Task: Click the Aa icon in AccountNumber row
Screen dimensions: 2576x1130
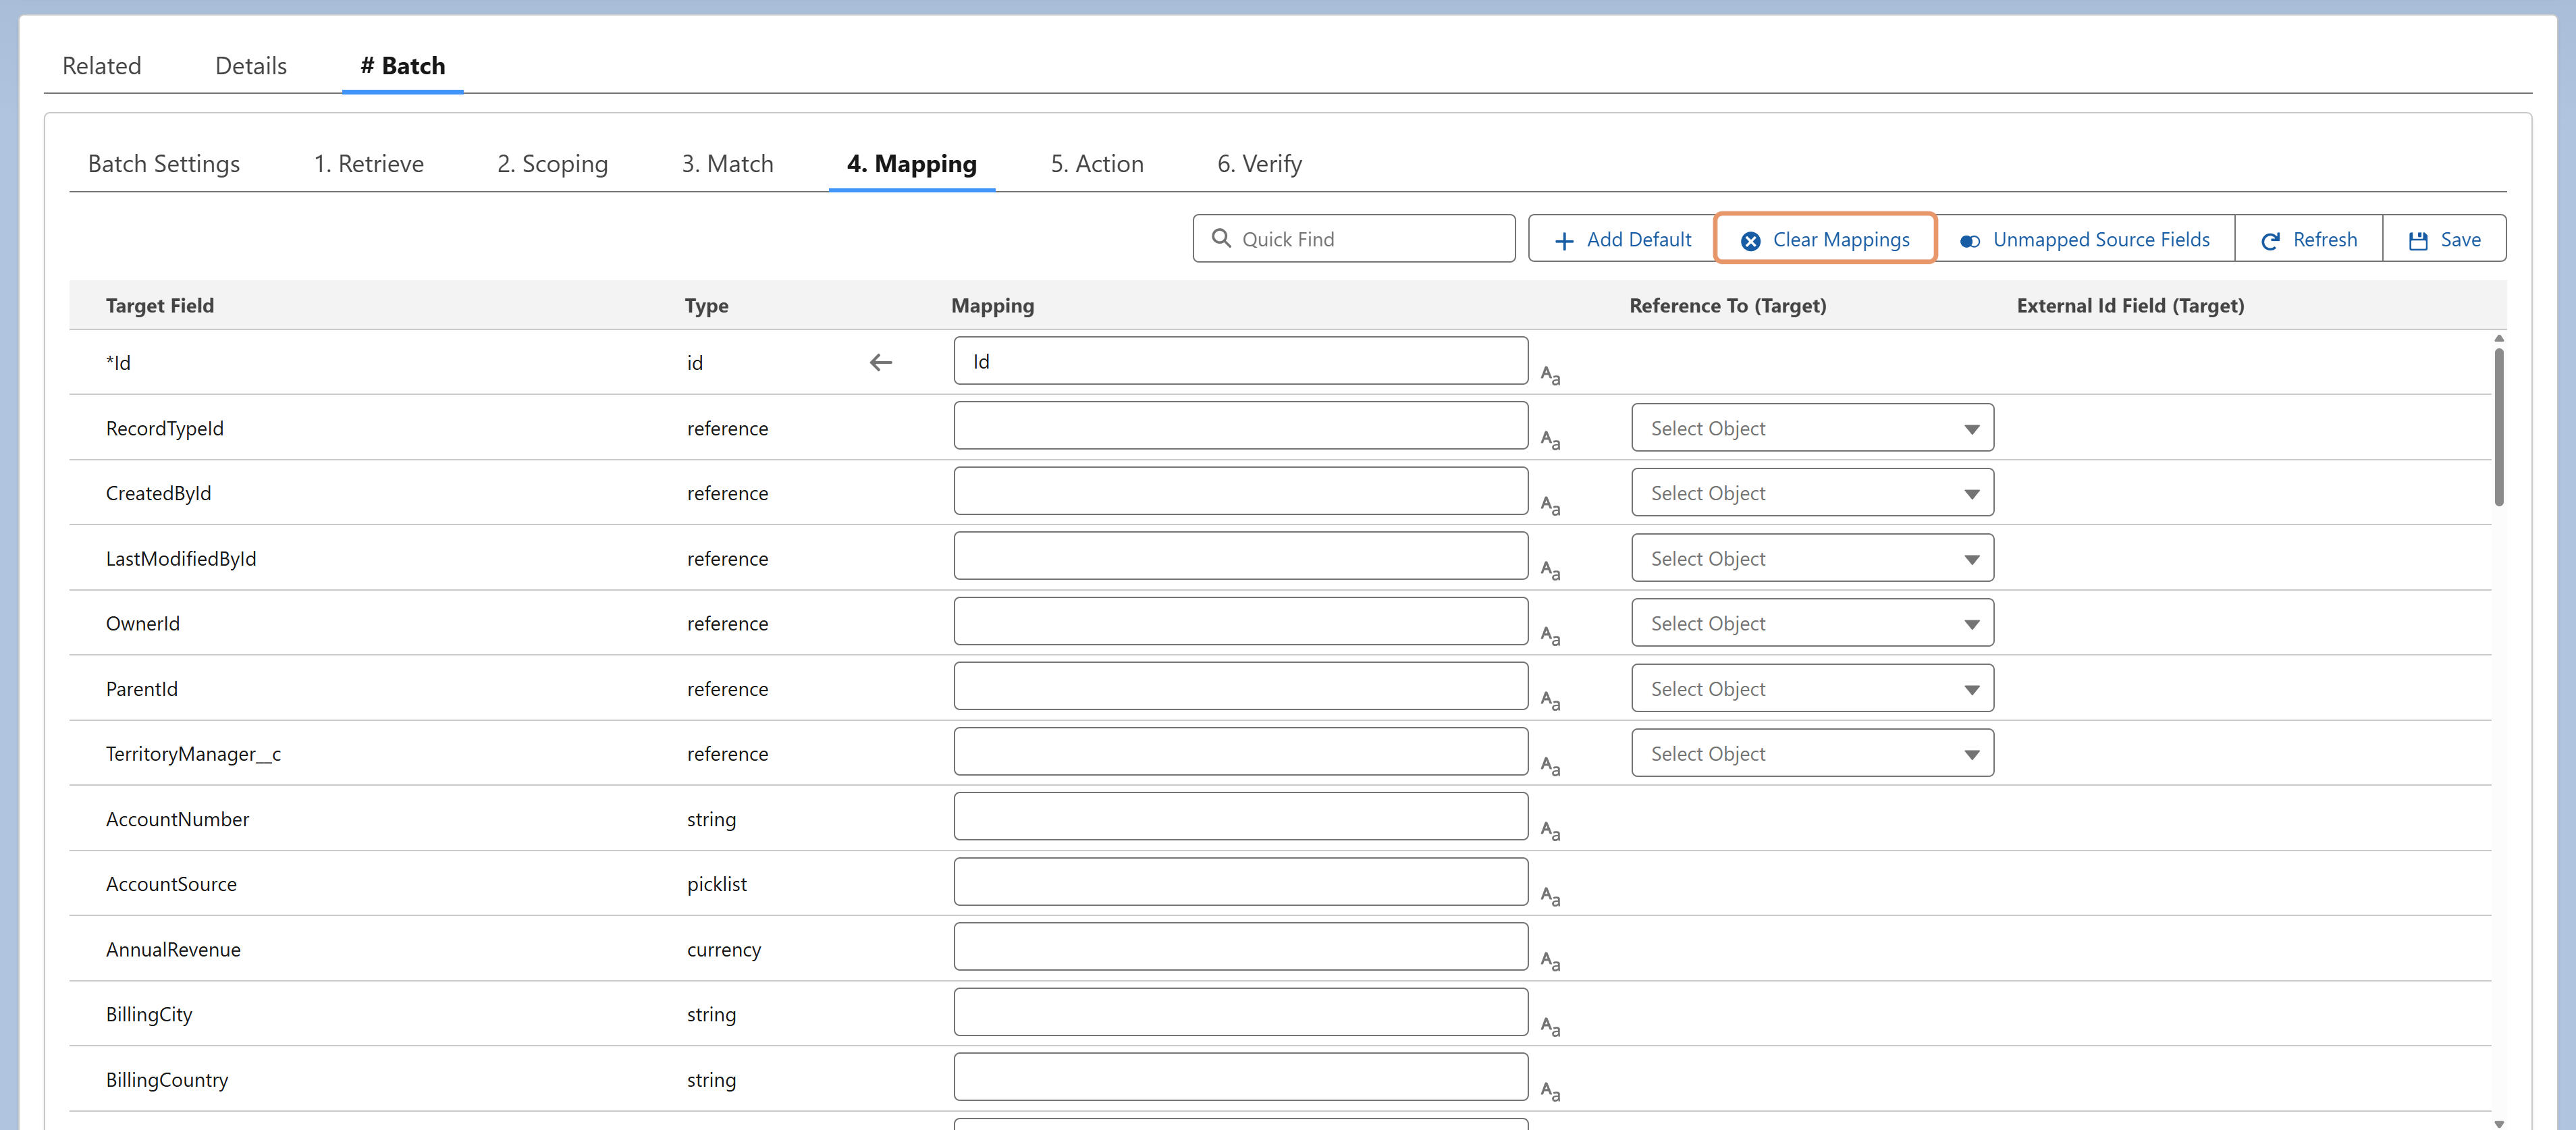Action: (1550, 831)
